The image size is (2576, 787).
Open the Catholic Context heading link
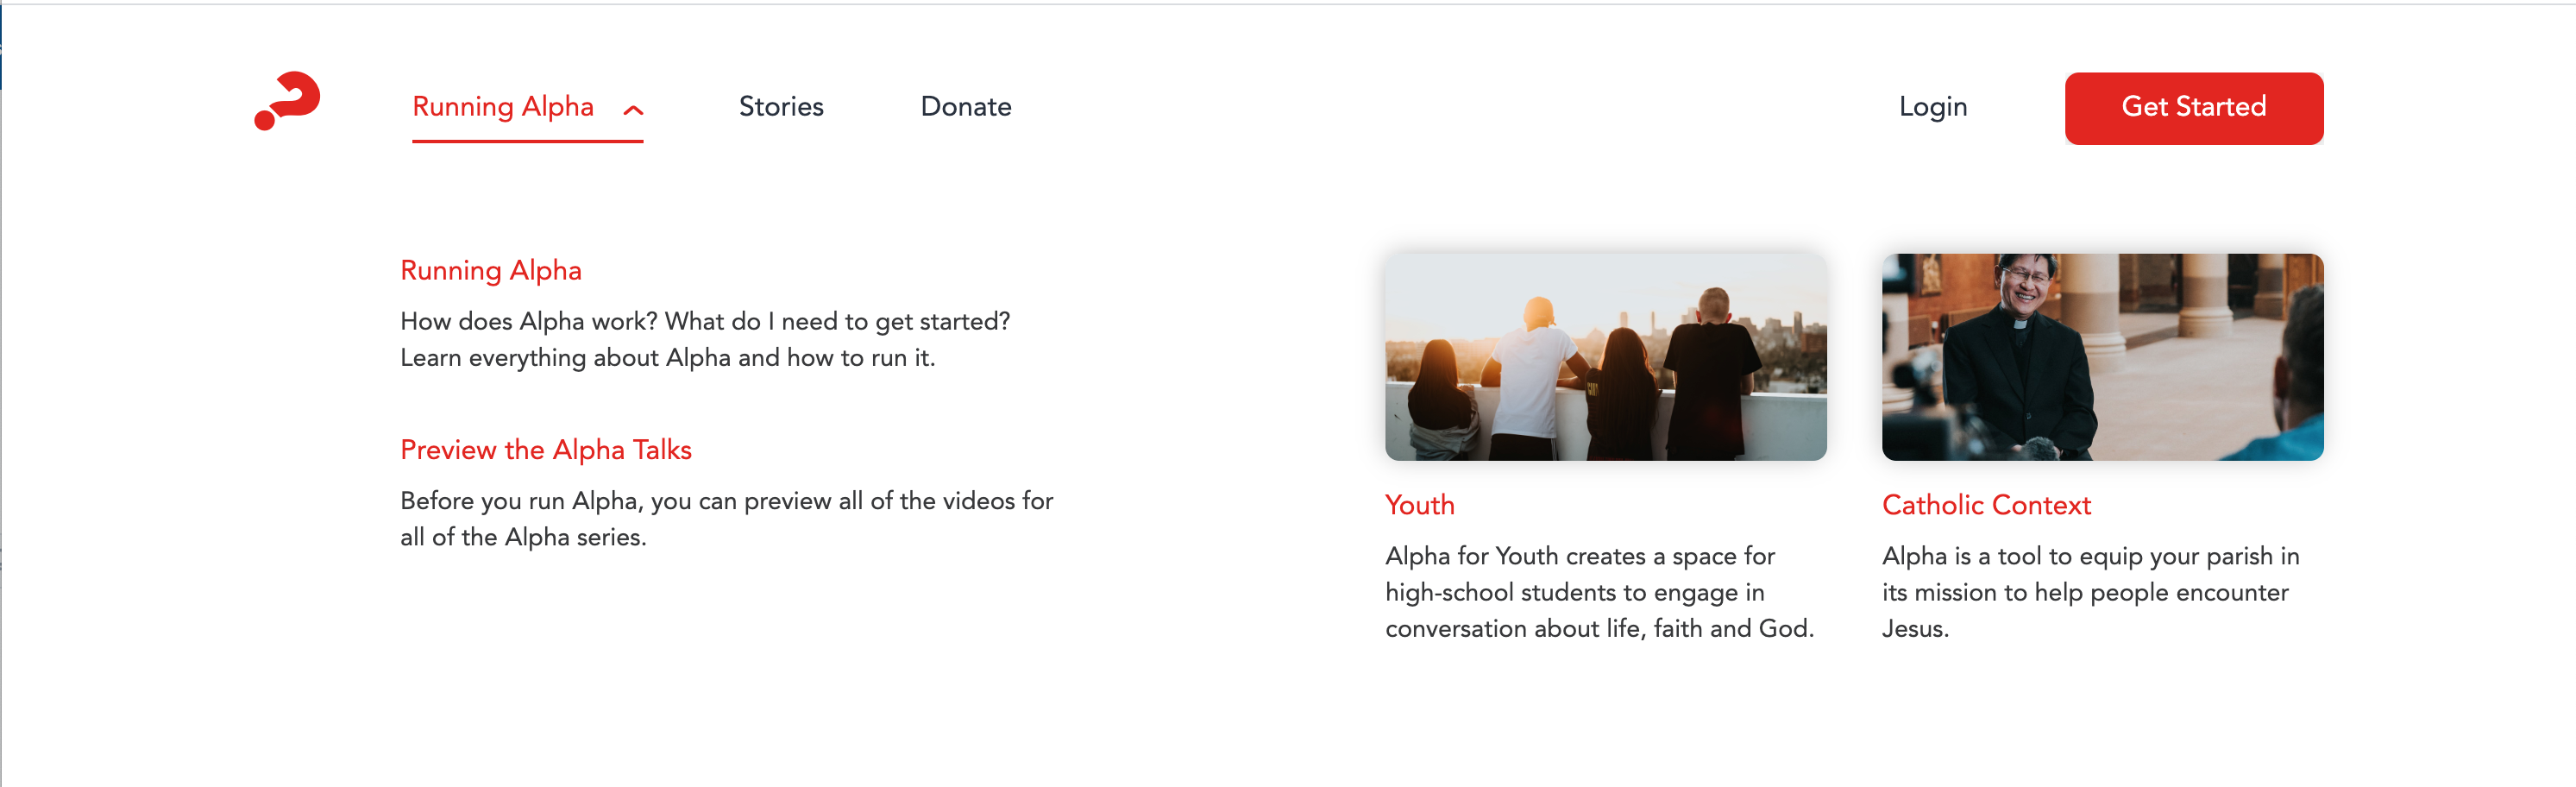click(1986, 505)
